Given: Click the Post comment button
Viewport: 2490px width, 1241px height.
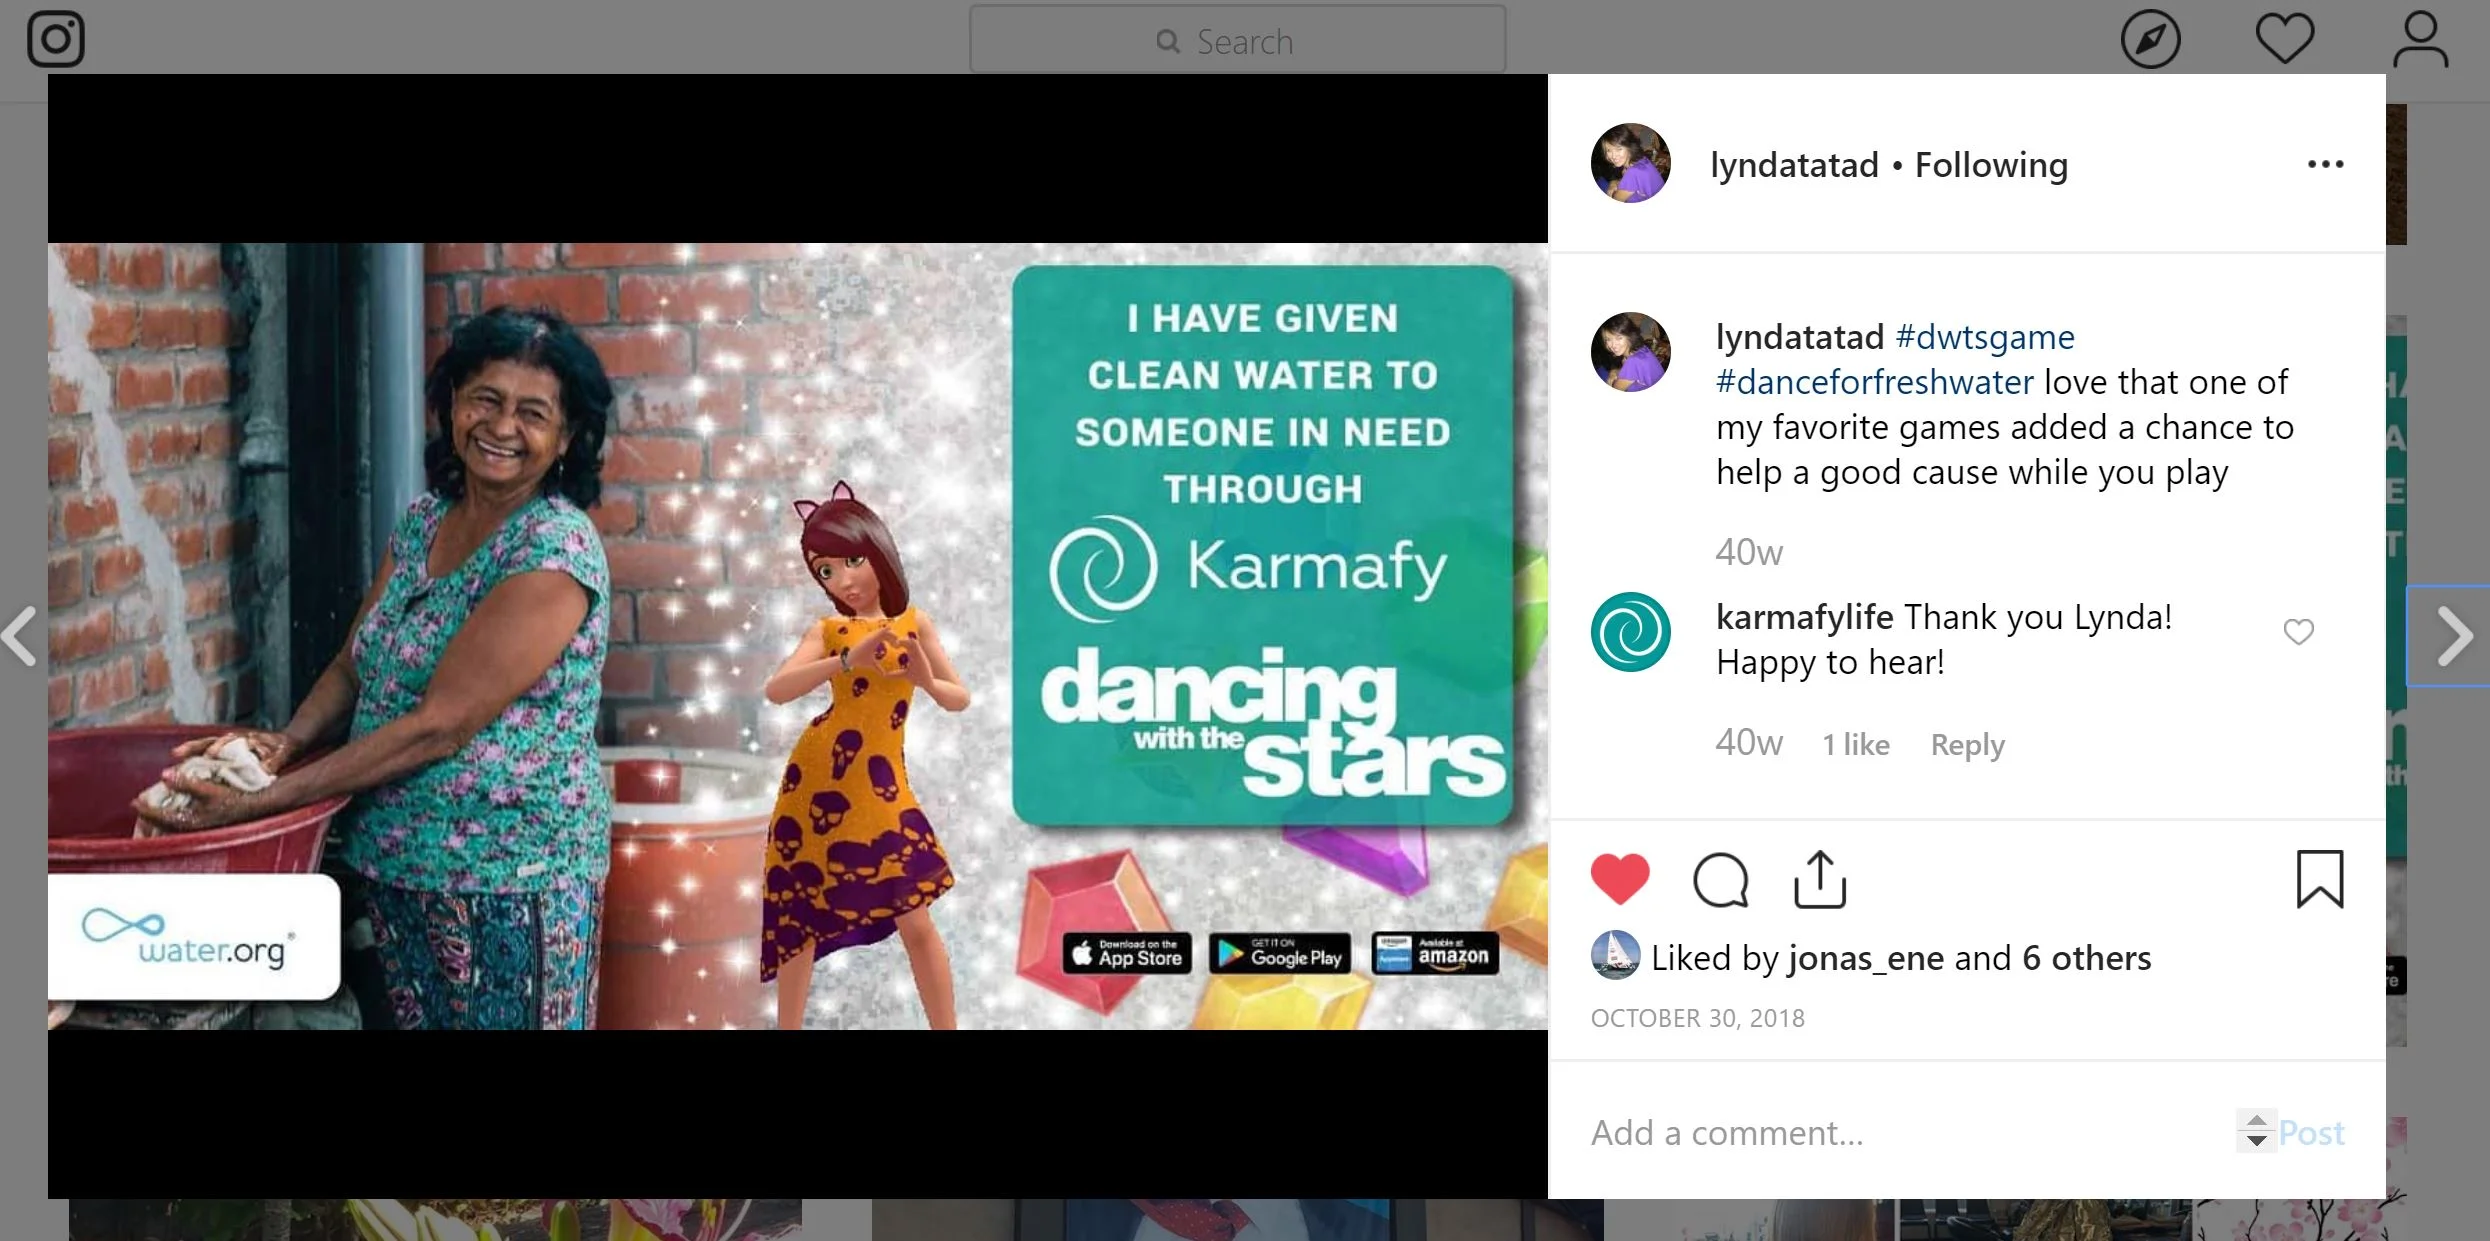Looking at the screenshot, I should [x=2311, y=1133].
